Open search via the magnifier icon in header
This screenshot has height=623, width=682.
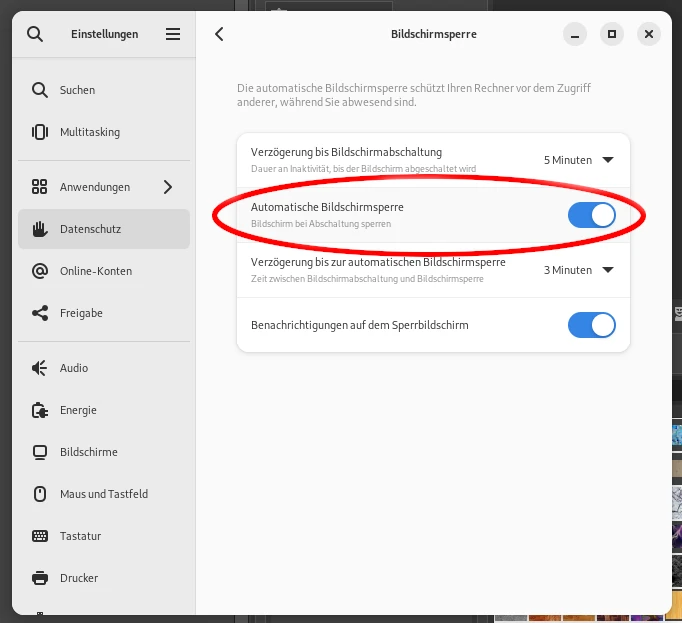(x=35, y=34)
